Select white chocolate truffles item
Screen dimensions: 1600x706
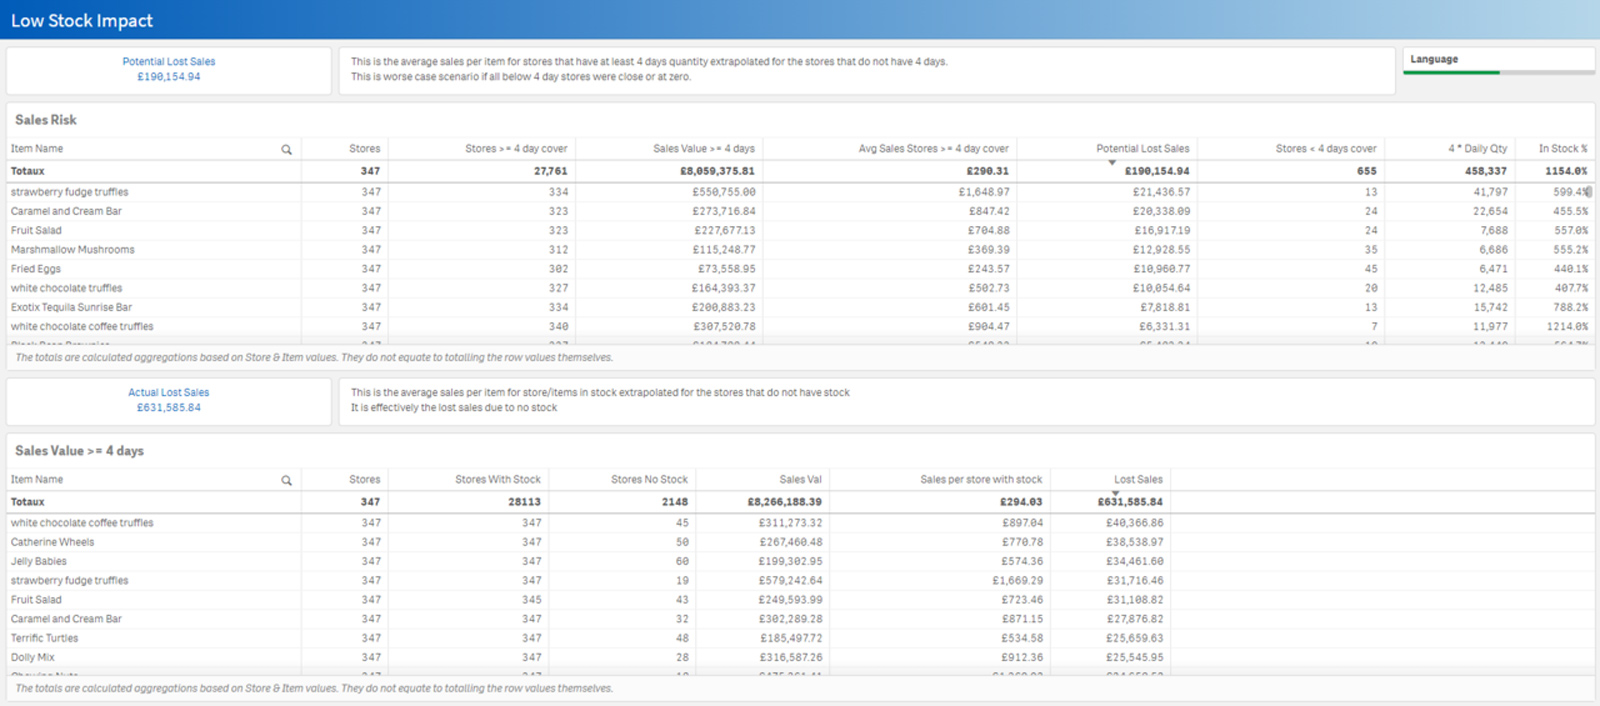tap(66, 288)
